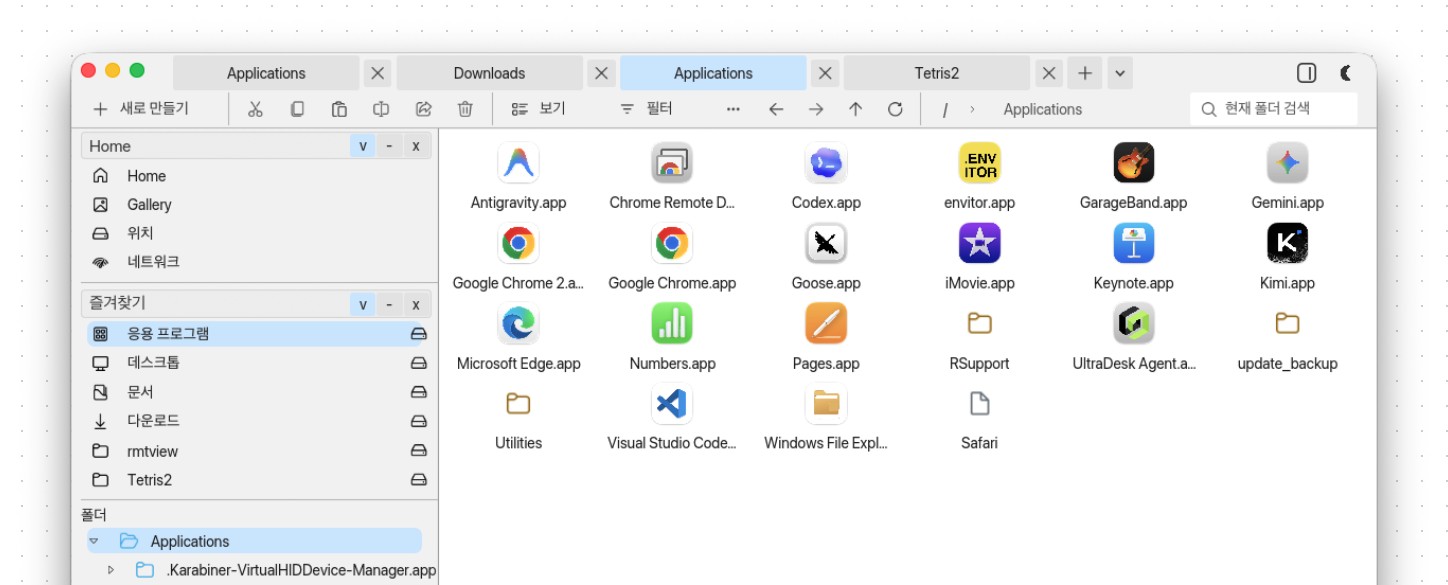1448x585 pixels.
Task: Go up one folder level
Action: pos(855,109)
